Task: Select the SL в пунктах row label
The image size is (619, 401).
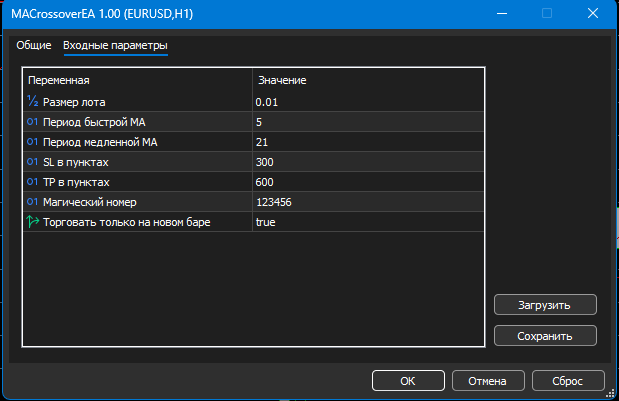Action: click(x=76, y=162)
